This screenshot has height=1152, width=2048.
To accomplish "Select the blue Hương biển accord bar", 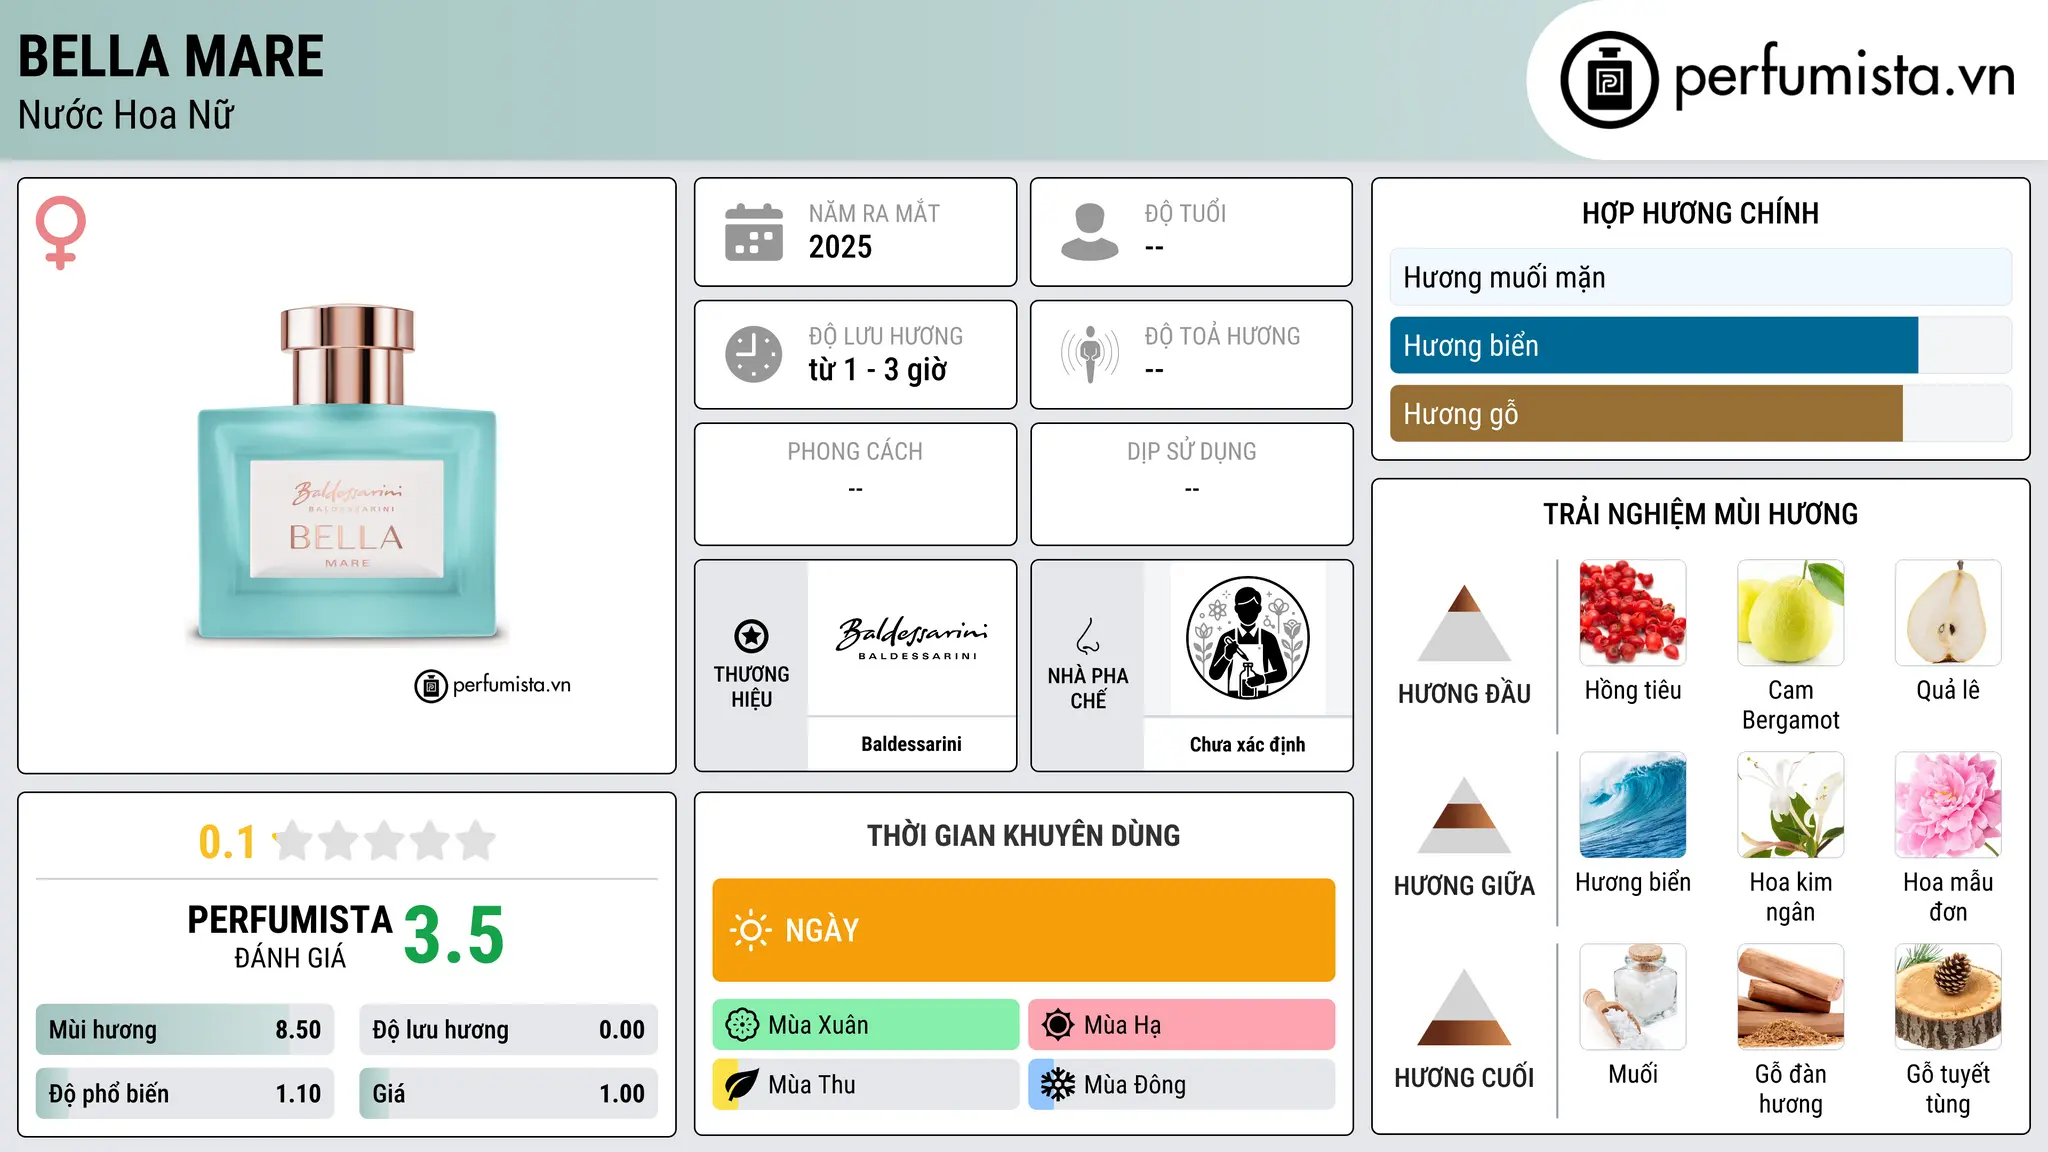I will click(1701, 345).
